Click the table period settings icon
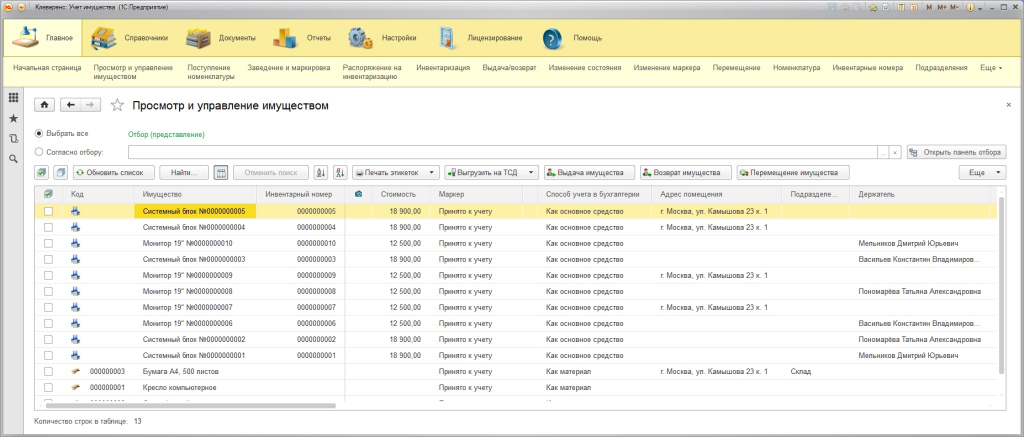Viewport: 1024px width, 437px height. click(x=221, y=172)
